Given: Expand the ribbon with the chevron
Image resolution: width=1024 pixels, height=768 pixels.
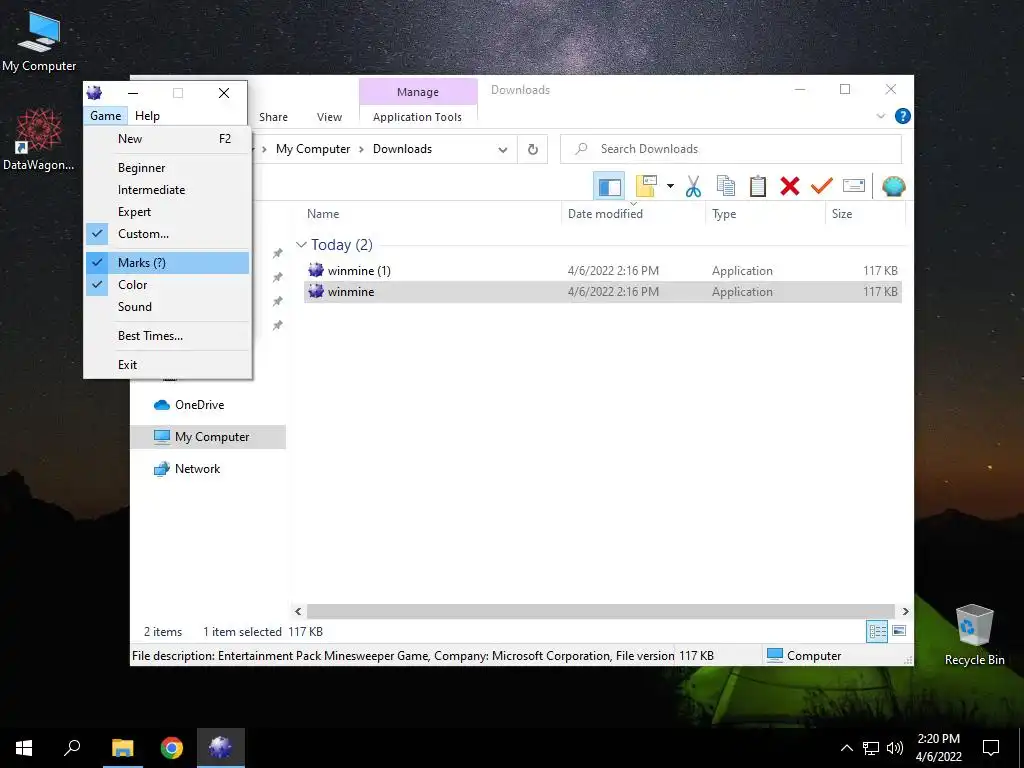Looking at the screenshot, I should (x=880, y=116).
